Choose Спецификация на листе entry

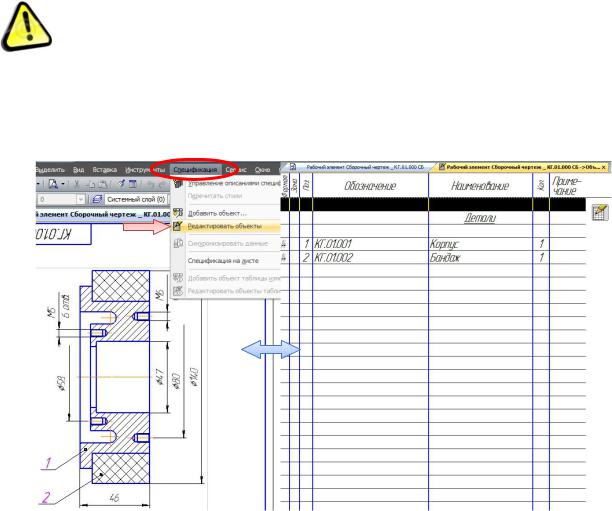(x=225, y=261)
